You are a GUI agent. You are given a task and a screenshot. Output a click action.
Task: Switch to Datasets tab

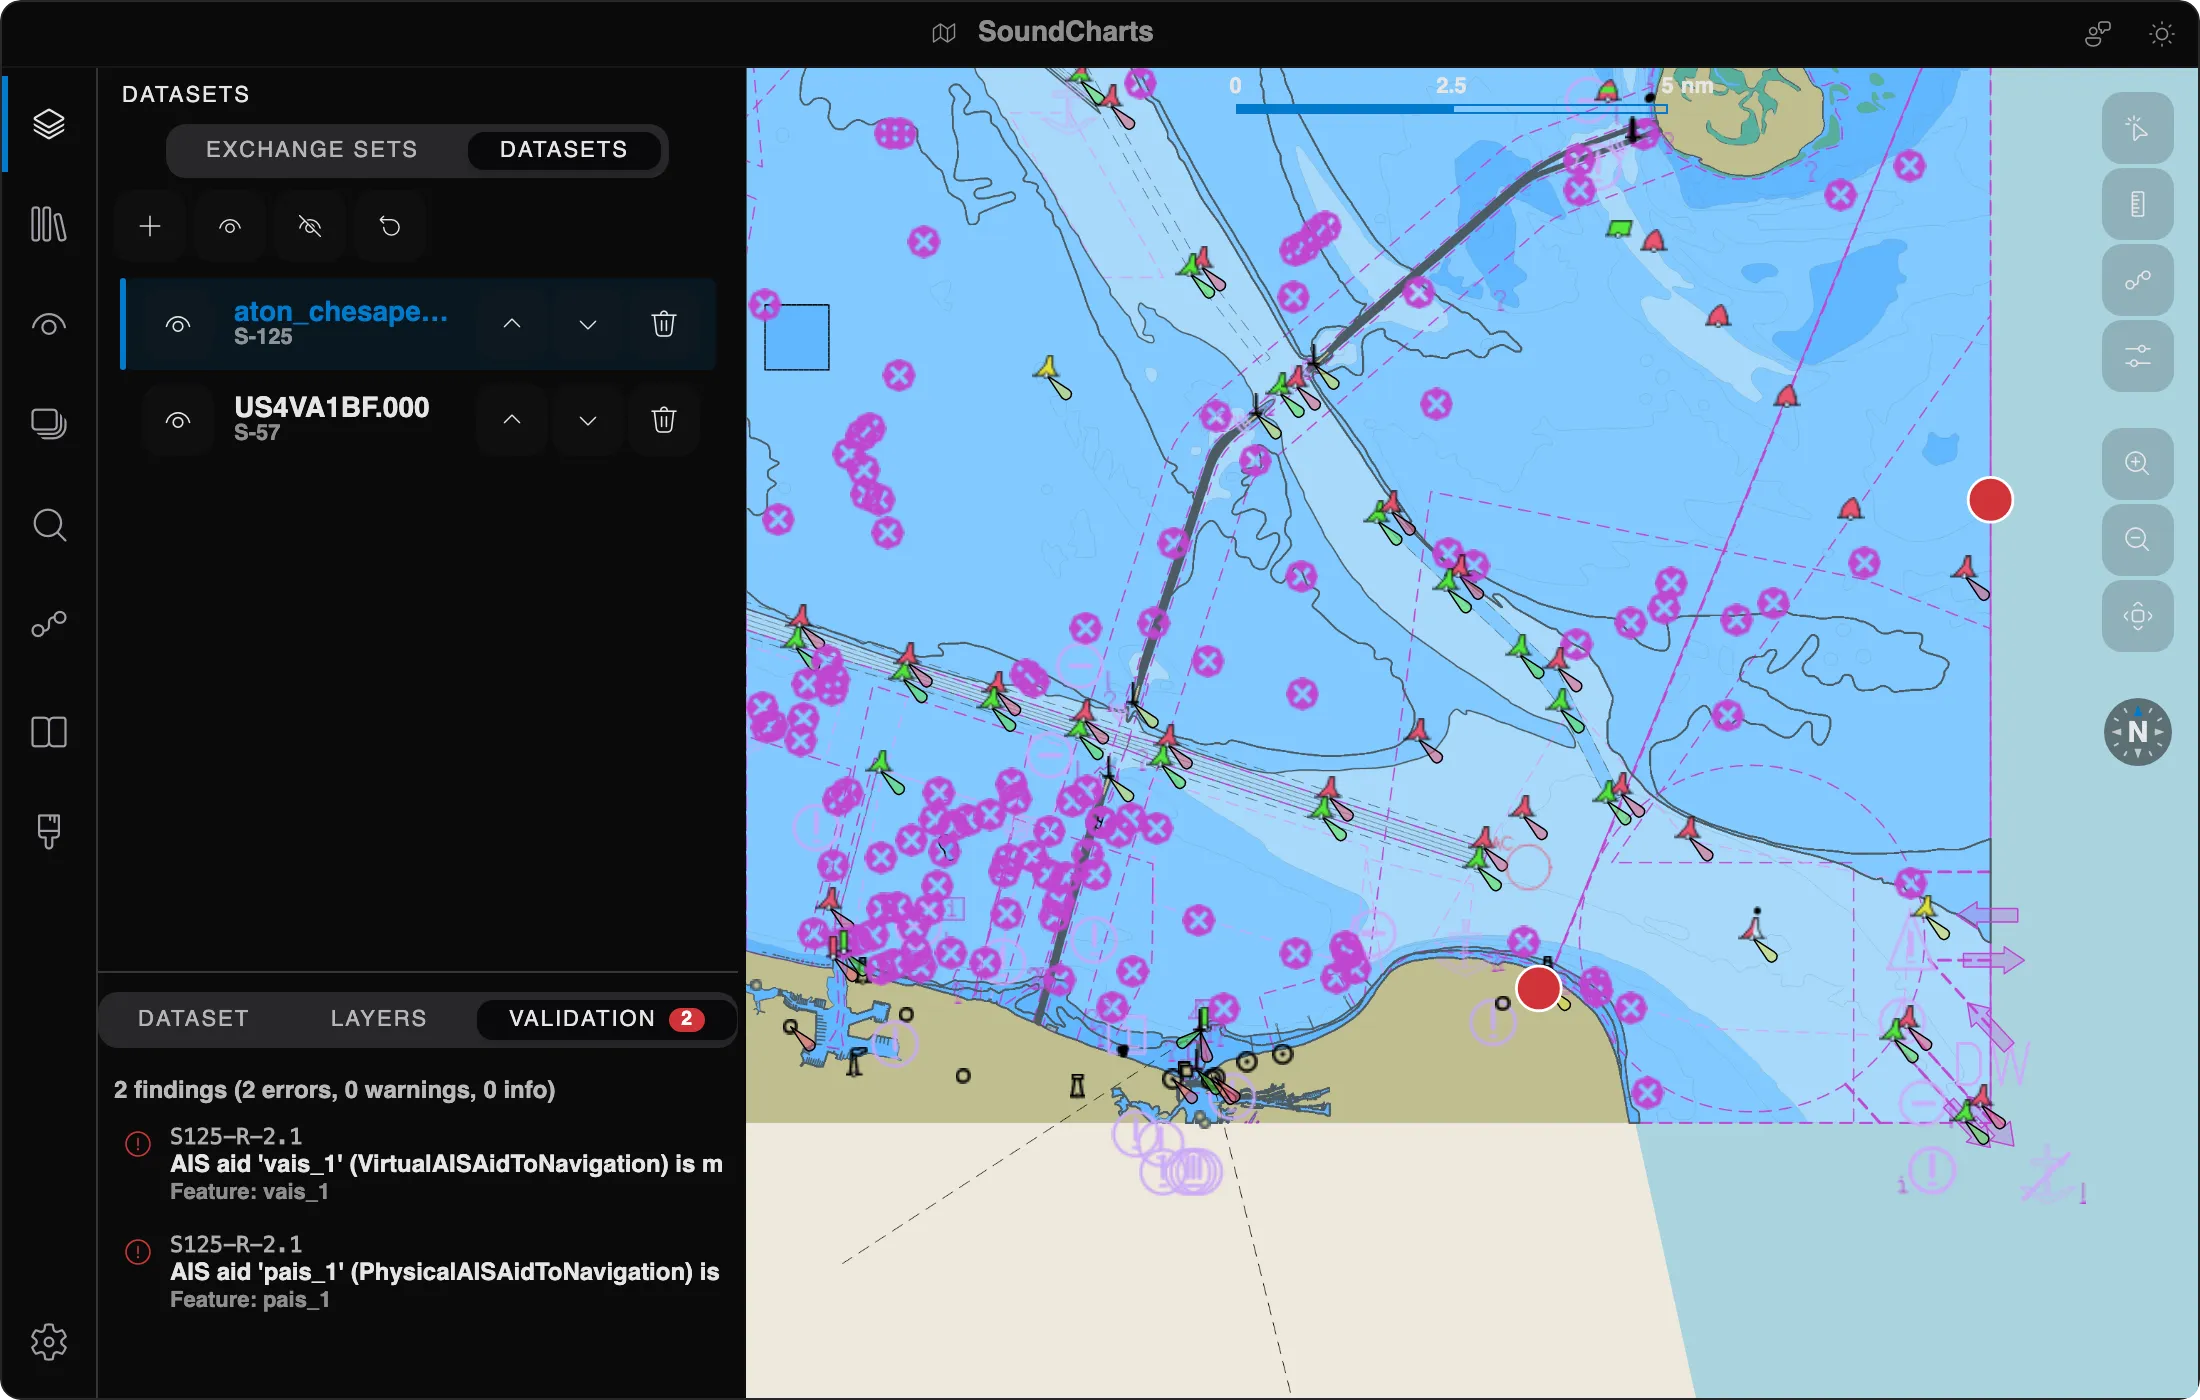[x=564, y=150]
